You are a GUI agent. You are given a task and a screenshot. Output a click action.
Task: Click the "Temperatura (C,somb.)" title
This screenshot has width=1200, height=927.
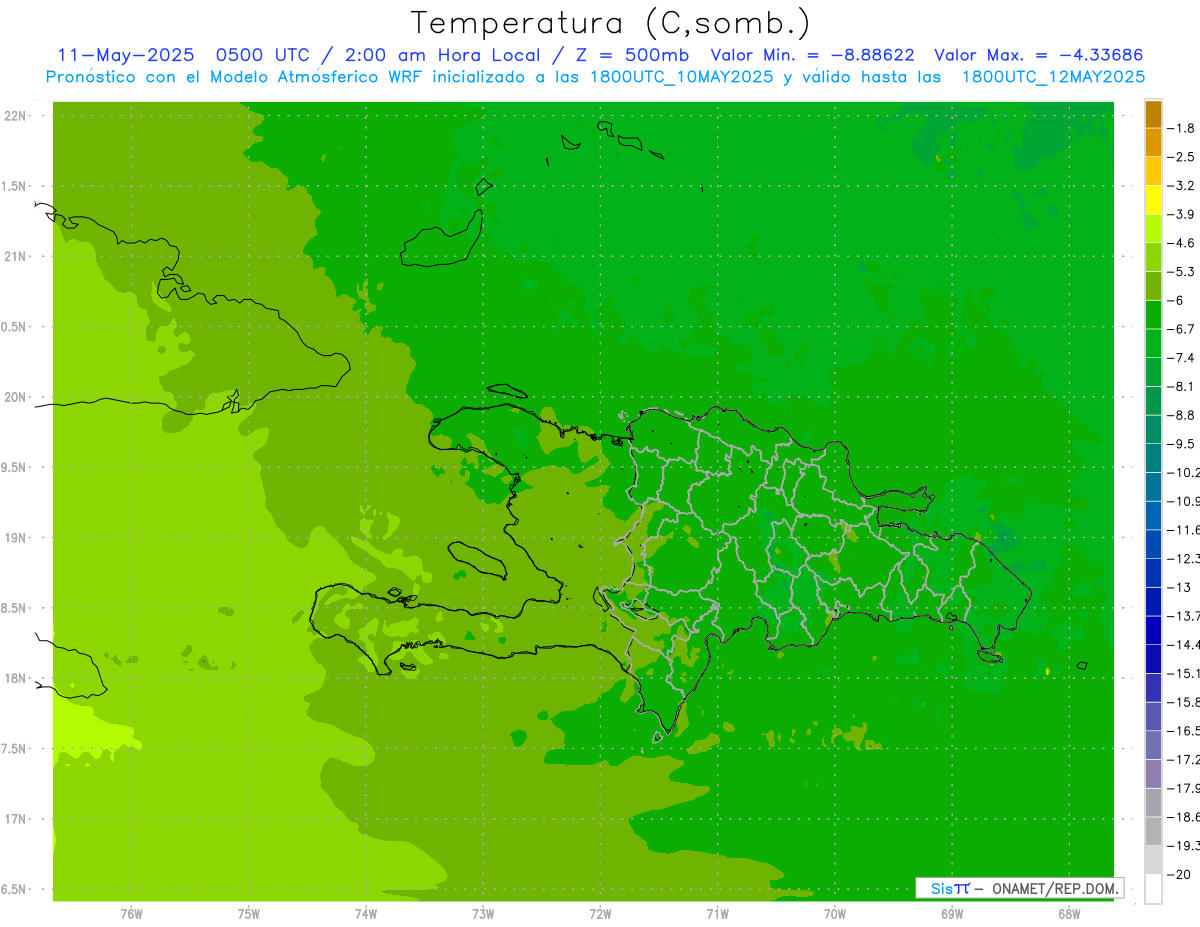(x=611, y=23)
